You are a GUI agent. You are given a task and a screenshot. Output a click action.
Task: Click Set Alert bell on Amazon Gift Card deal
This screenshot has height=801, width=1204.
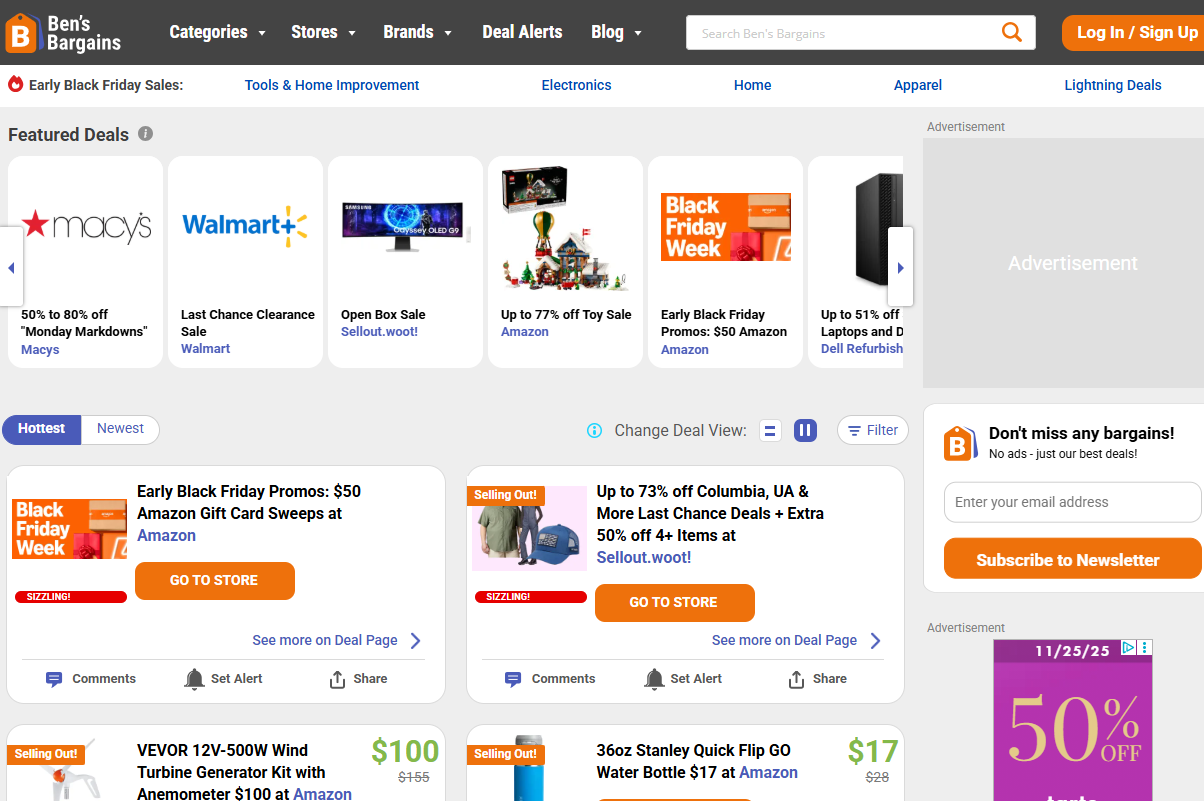click(x=195, y=679)
